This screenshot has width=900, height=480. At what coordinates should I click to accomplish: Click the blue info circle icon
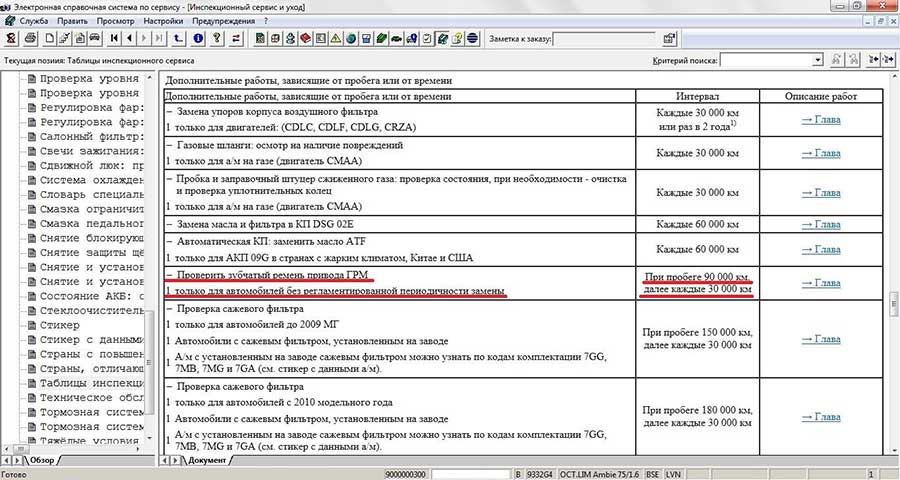pyautogui.click(x=198, y=38)
